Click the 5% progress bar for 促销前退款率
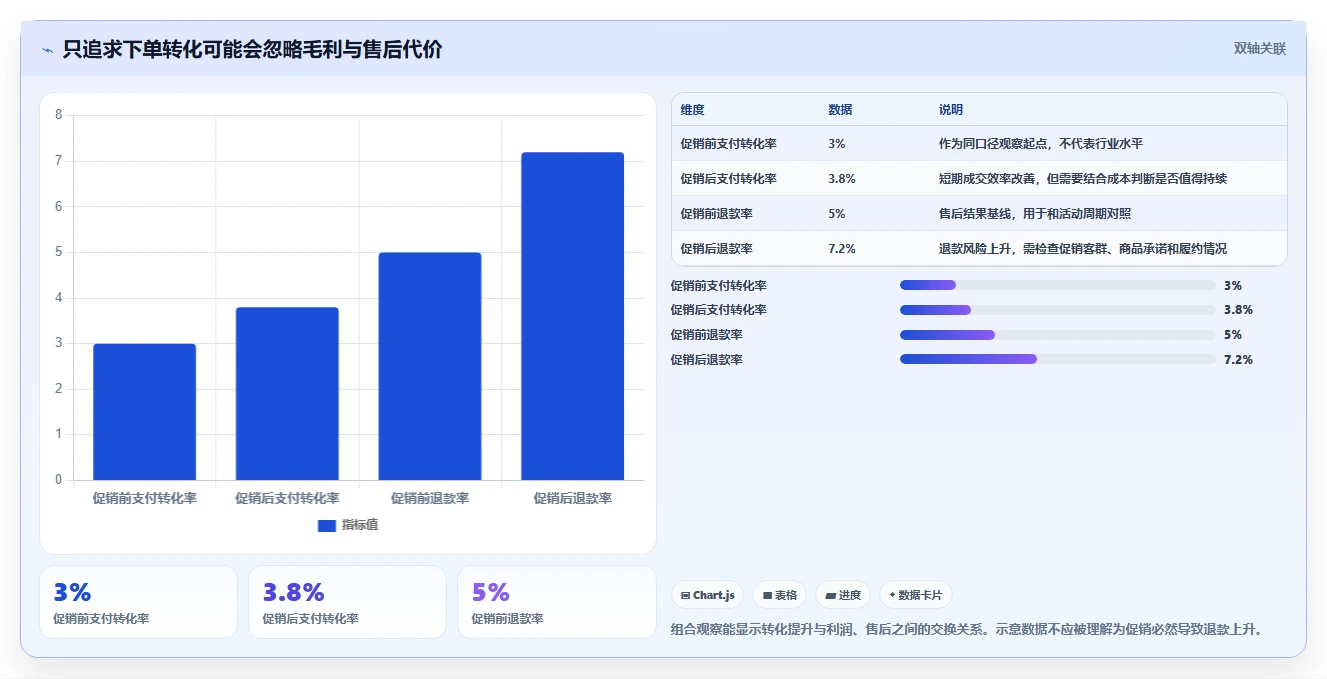This screenshot has height=679, width=1327. (1058, 335)
